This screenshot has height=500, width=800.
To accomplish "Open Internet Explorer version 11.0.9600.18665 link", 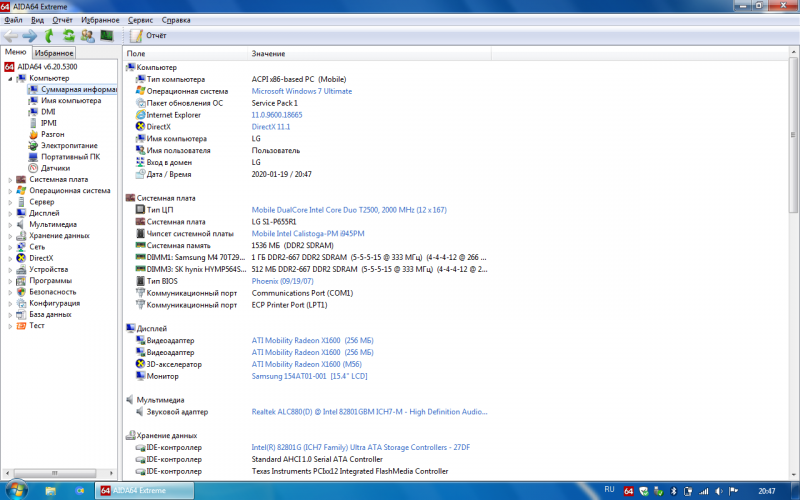I will pos(277,115).
